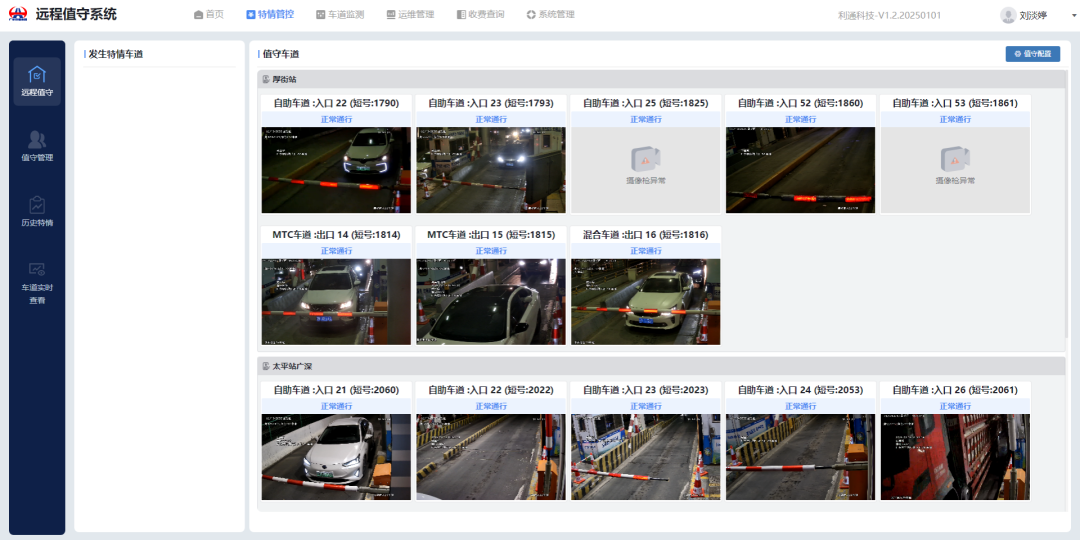This screenshot has height=540, width=1080.
Task: Click the 值守配置 button
Action: [x=1032, y=53]
